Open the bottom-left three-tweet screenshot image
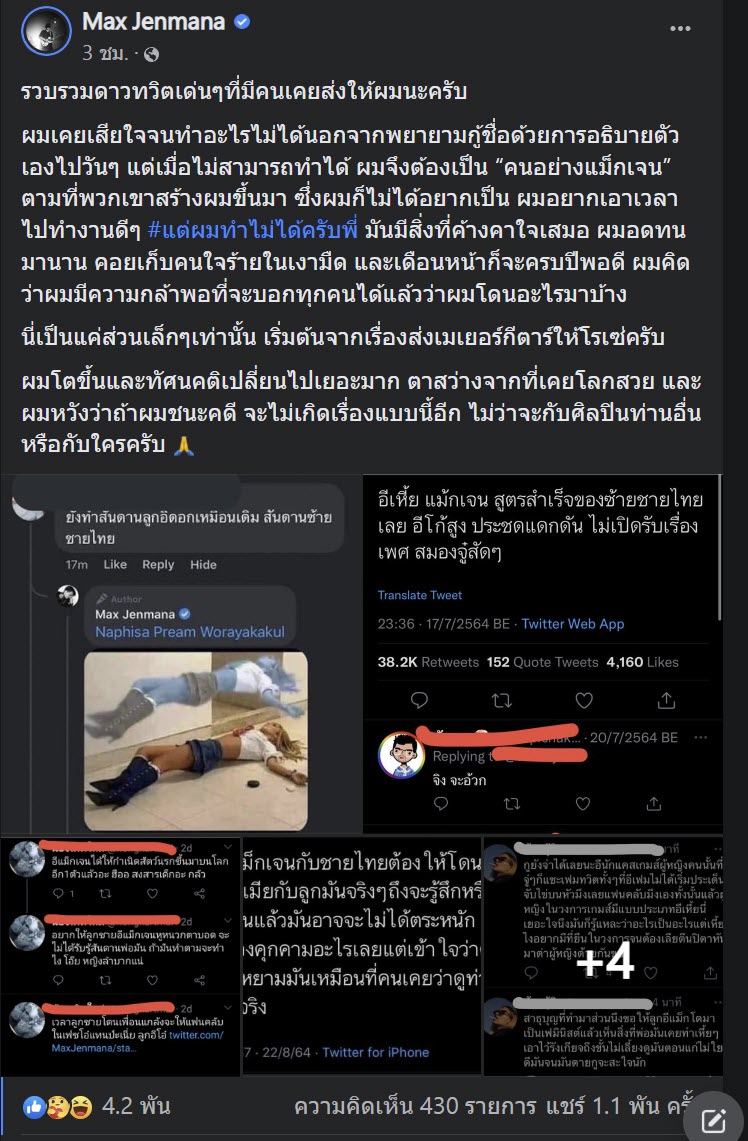748x1141 pixels. pos(120,956)
